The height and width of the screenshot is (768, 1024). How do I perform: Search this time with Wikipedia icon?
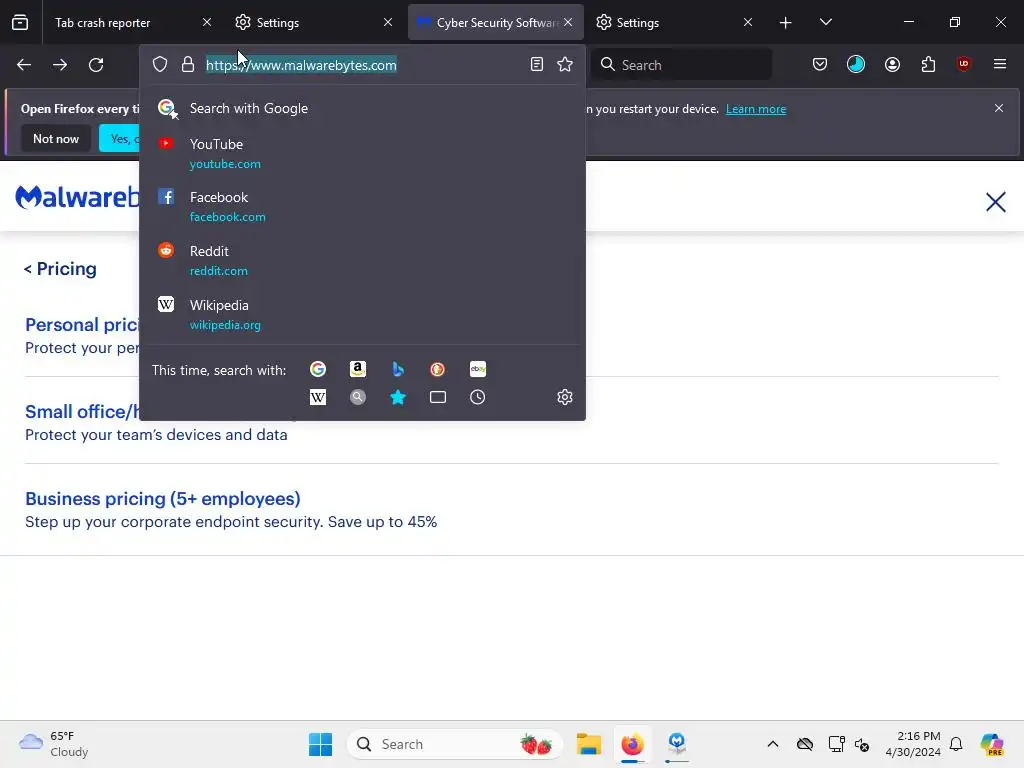[318, 397]
